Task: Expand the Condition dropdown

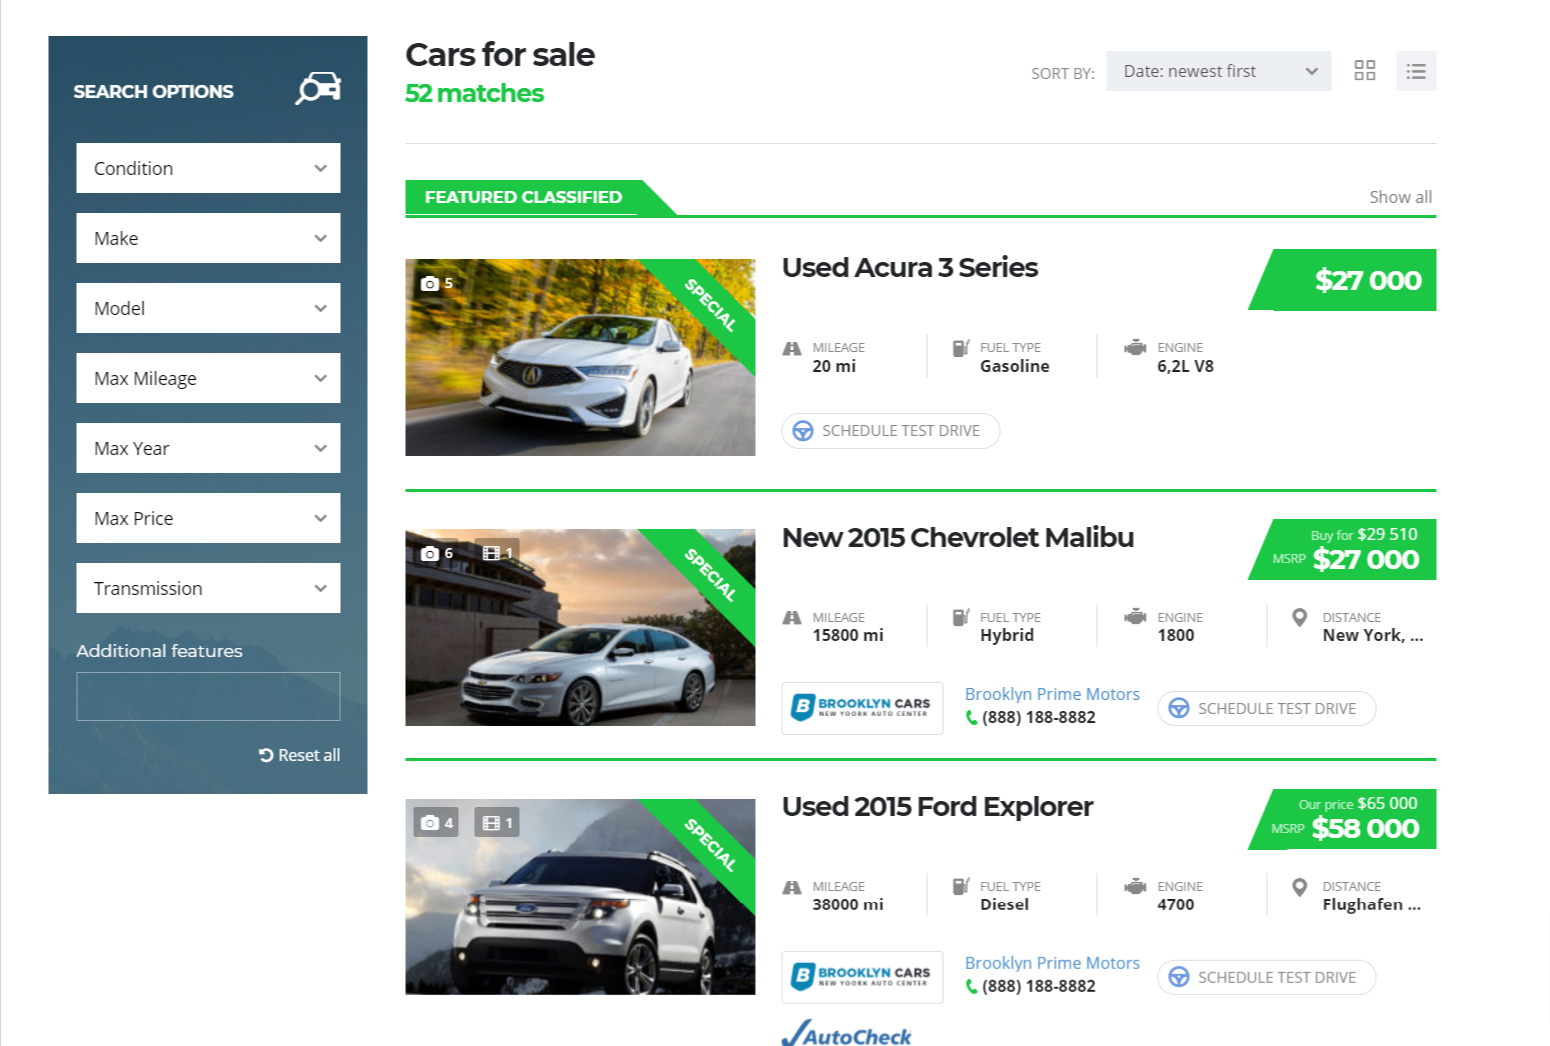Action: pos(208,168)
